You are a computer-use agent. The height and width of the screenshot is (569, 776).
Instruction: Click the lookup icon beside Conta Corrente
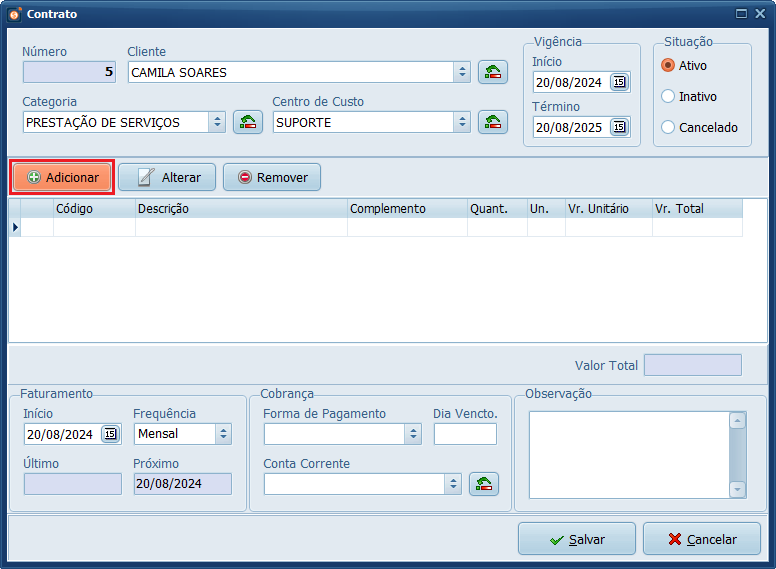(x=483, y=484)
